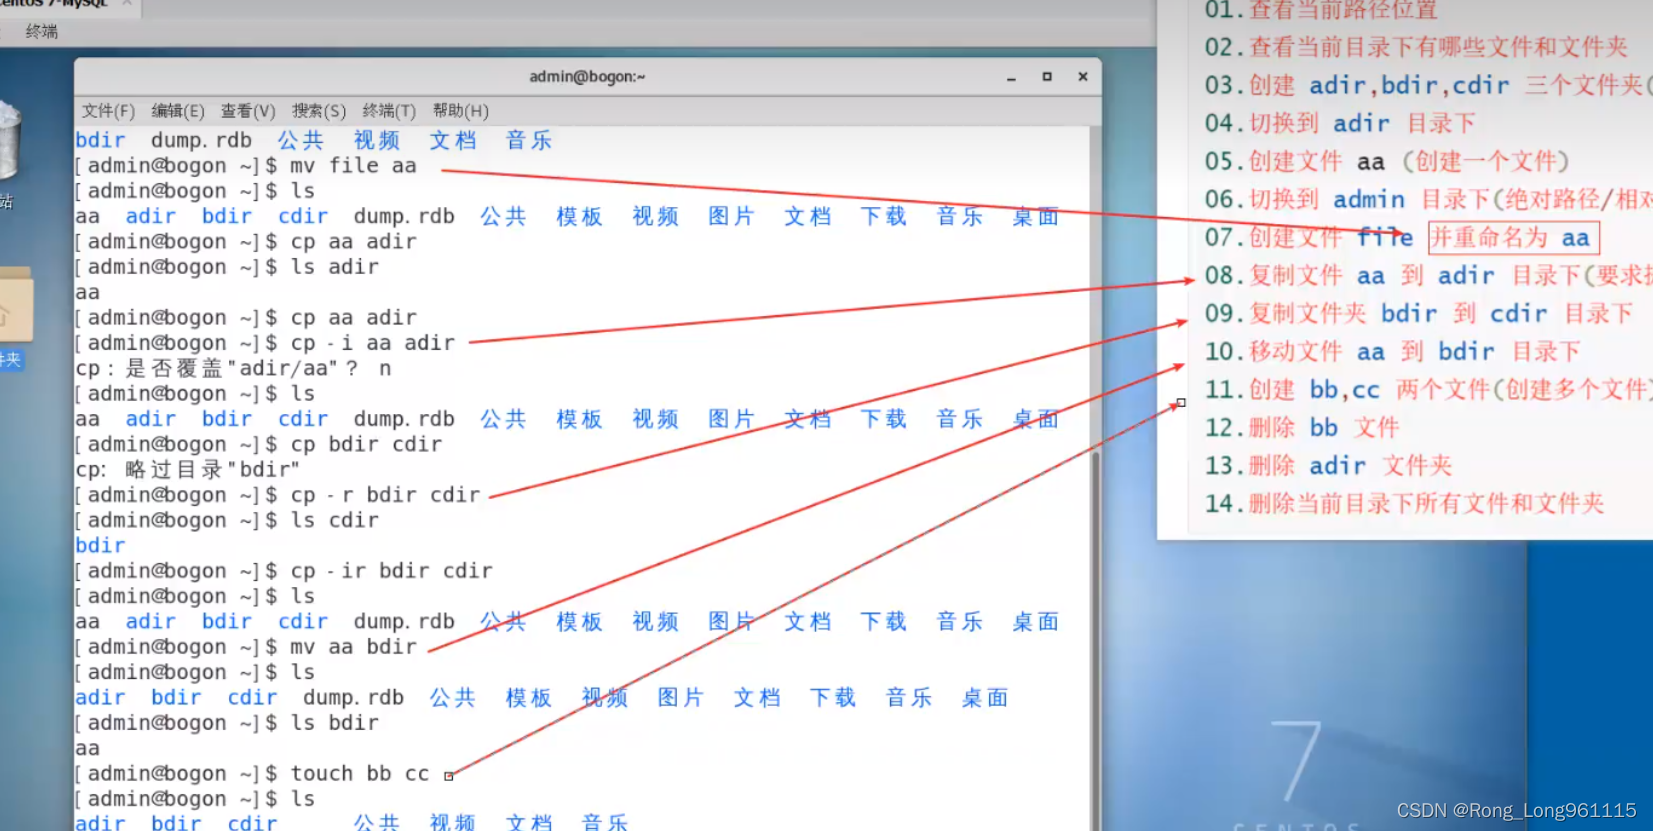Click step 14 删除当前目录下所有文件和文件夹
This screenshot has height=831, width=1653.
point(1404,503)
